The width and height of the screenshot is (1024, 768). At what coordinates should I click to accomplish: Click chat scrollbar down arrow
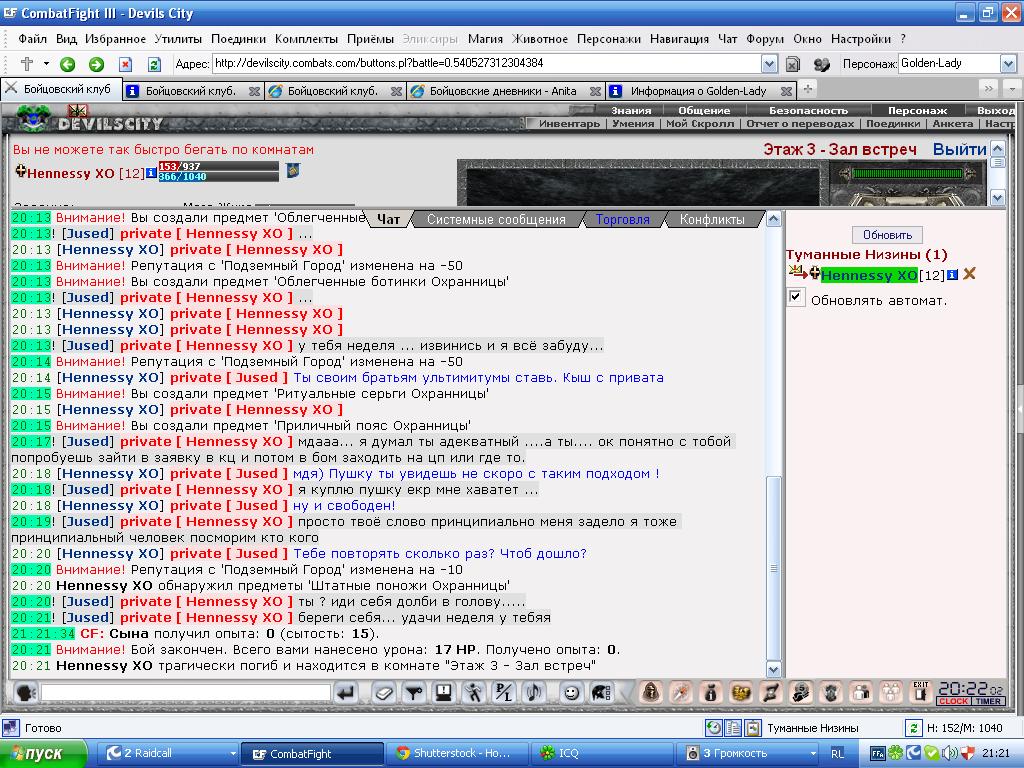coord(773,669)
